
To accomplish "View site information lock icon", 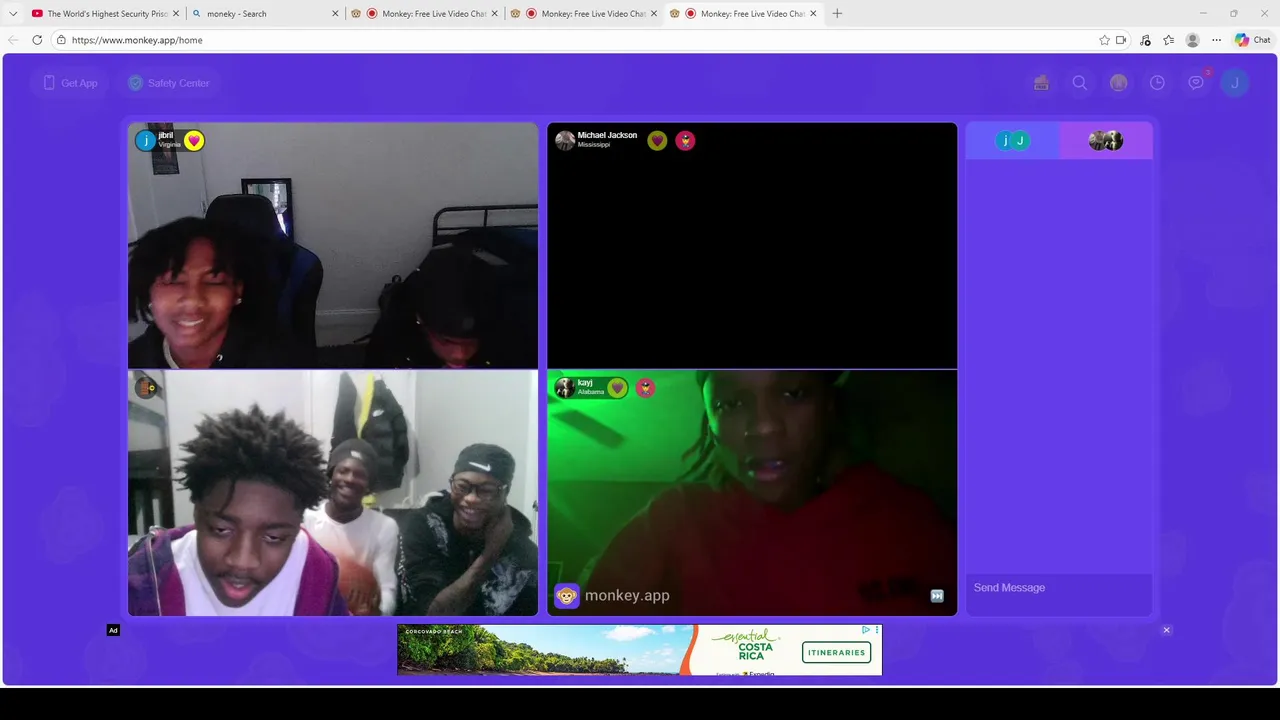I will [61, 40].
